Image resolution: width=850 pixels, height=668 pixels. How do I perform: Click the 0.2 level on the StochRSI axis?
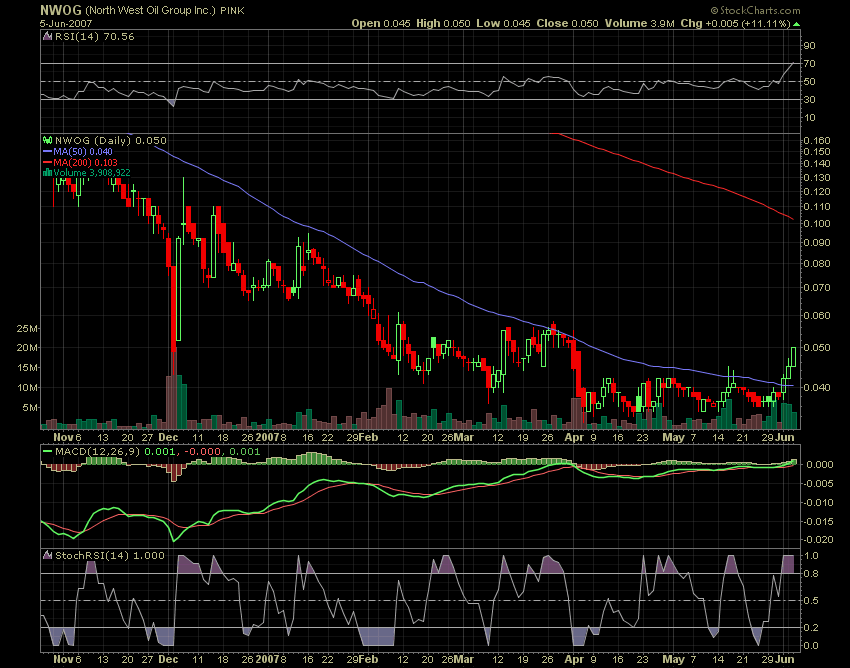[x=812, y=627]
